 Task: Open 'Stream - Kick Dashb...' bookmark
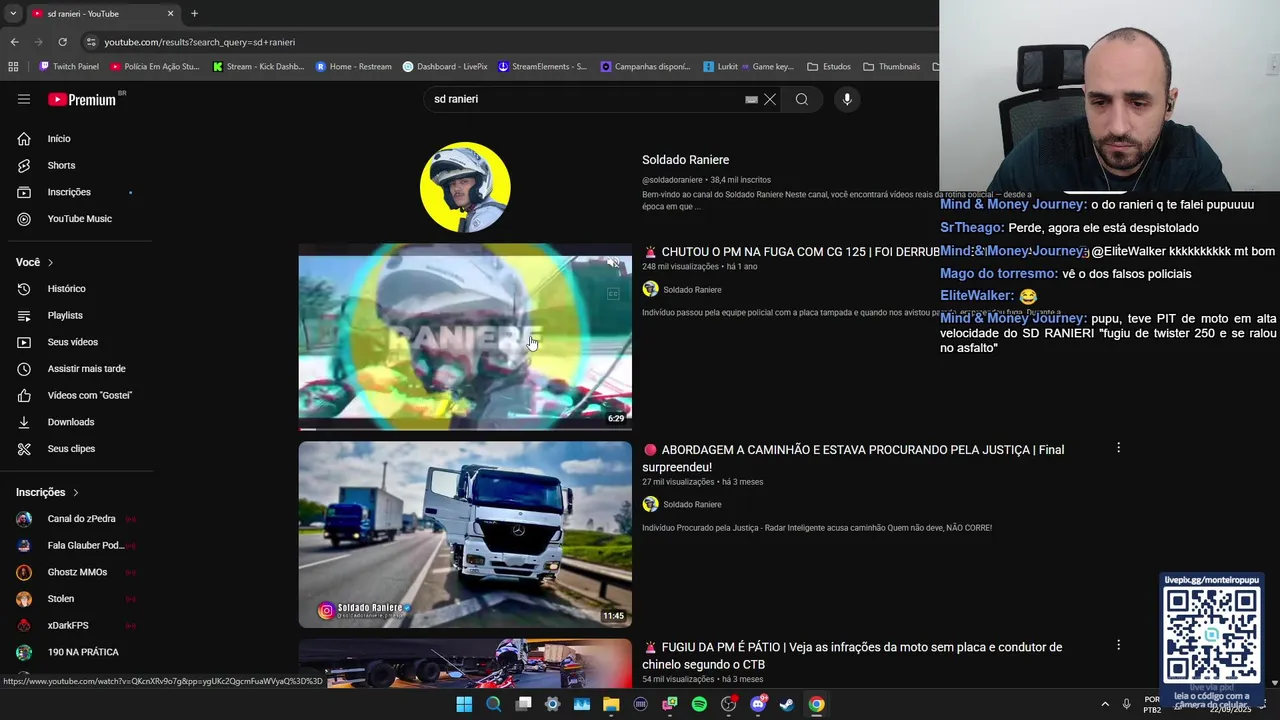(258, 67)
